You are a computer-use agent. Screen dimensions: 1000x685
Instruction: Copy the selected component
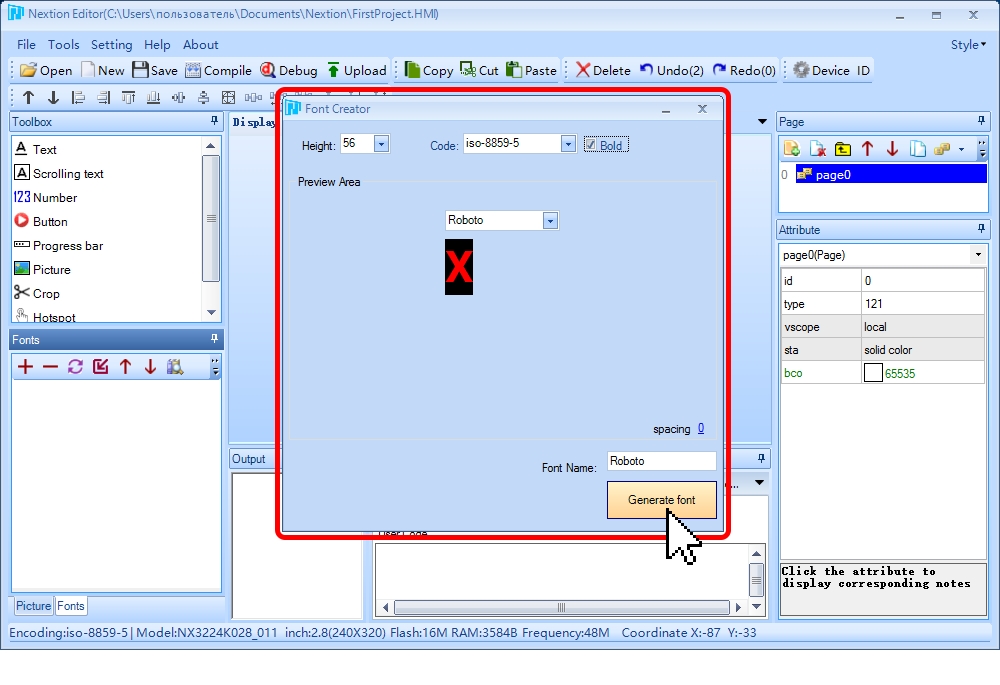pyautogui.click(x=429, y=70)
